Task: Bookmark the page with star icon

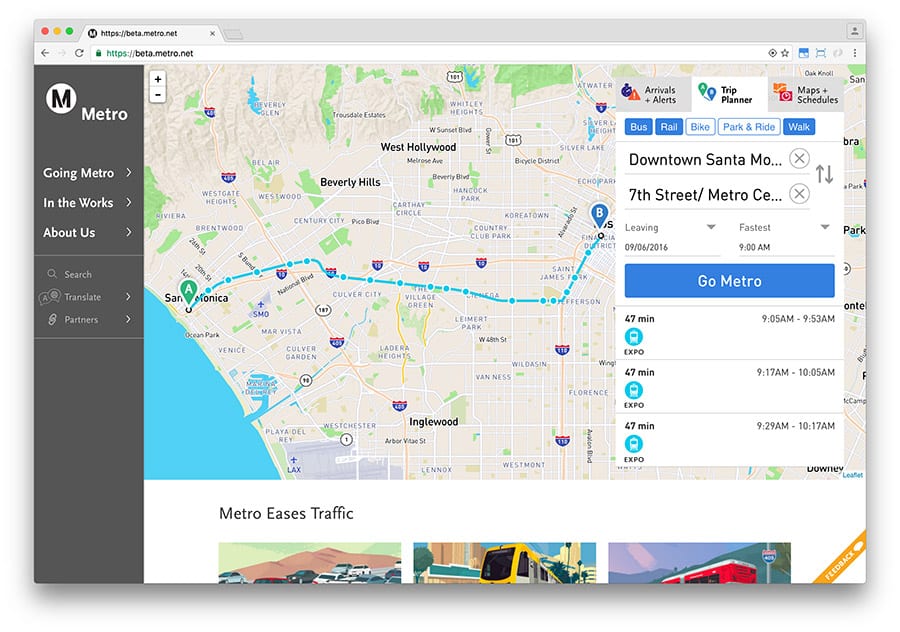Action: click(785, 53)
